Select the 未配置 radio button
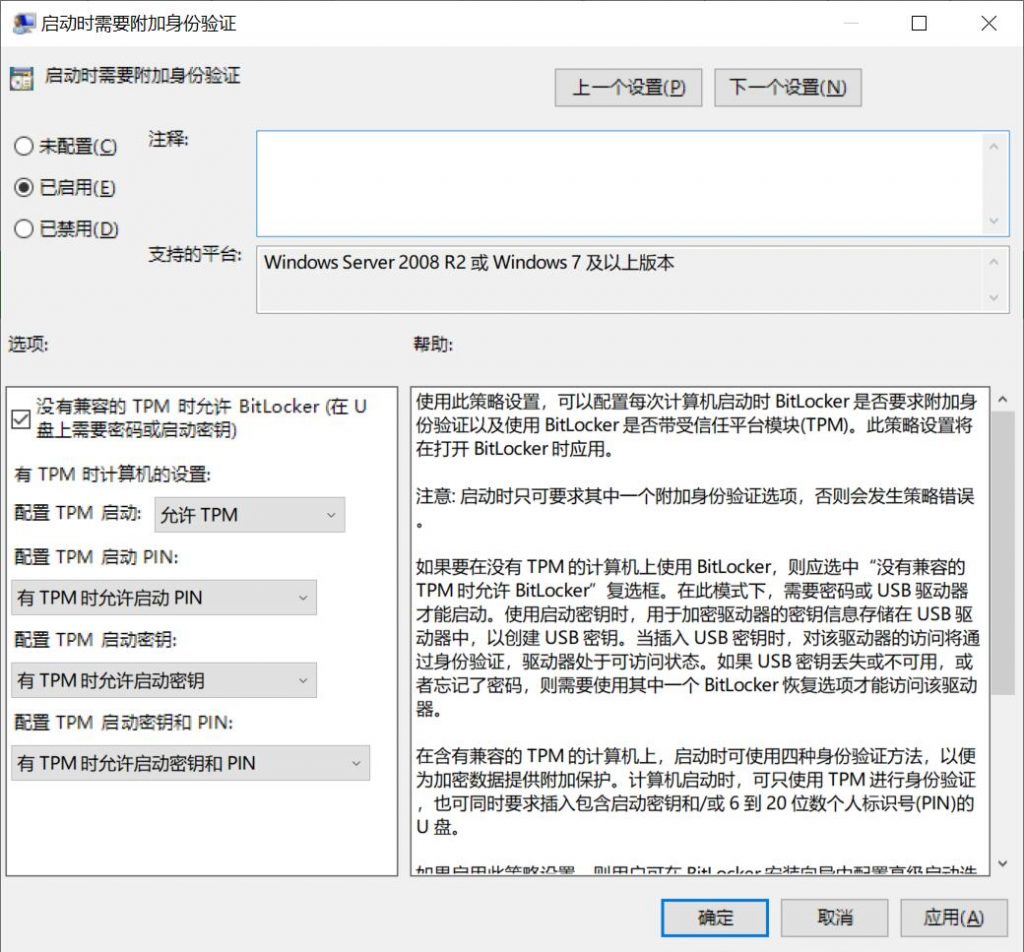1024x952 pixels. (24, 147)
